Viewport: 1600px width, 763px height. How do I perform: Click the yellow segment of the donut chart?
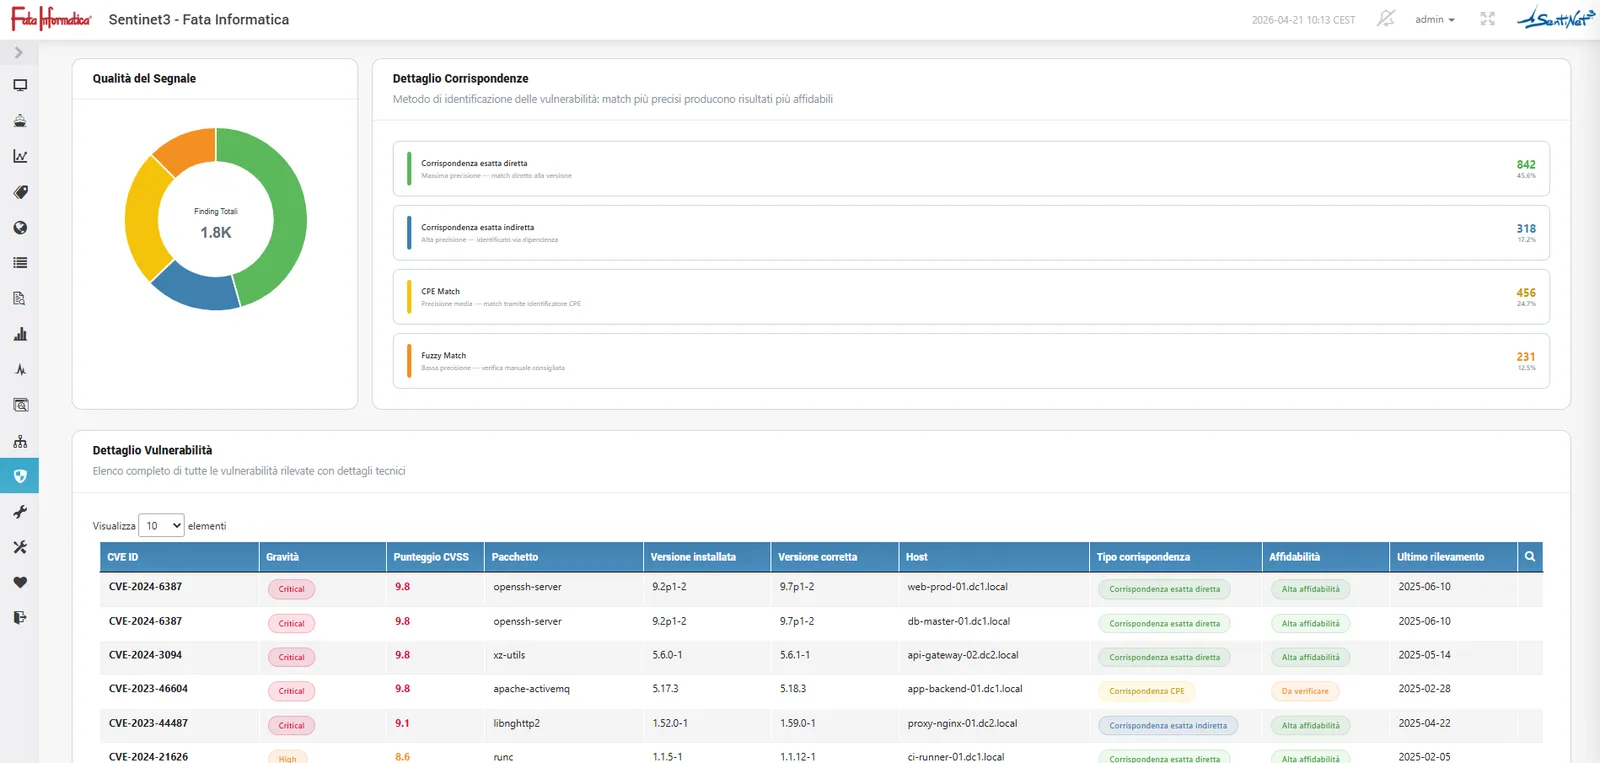click(x=142, y=220)
